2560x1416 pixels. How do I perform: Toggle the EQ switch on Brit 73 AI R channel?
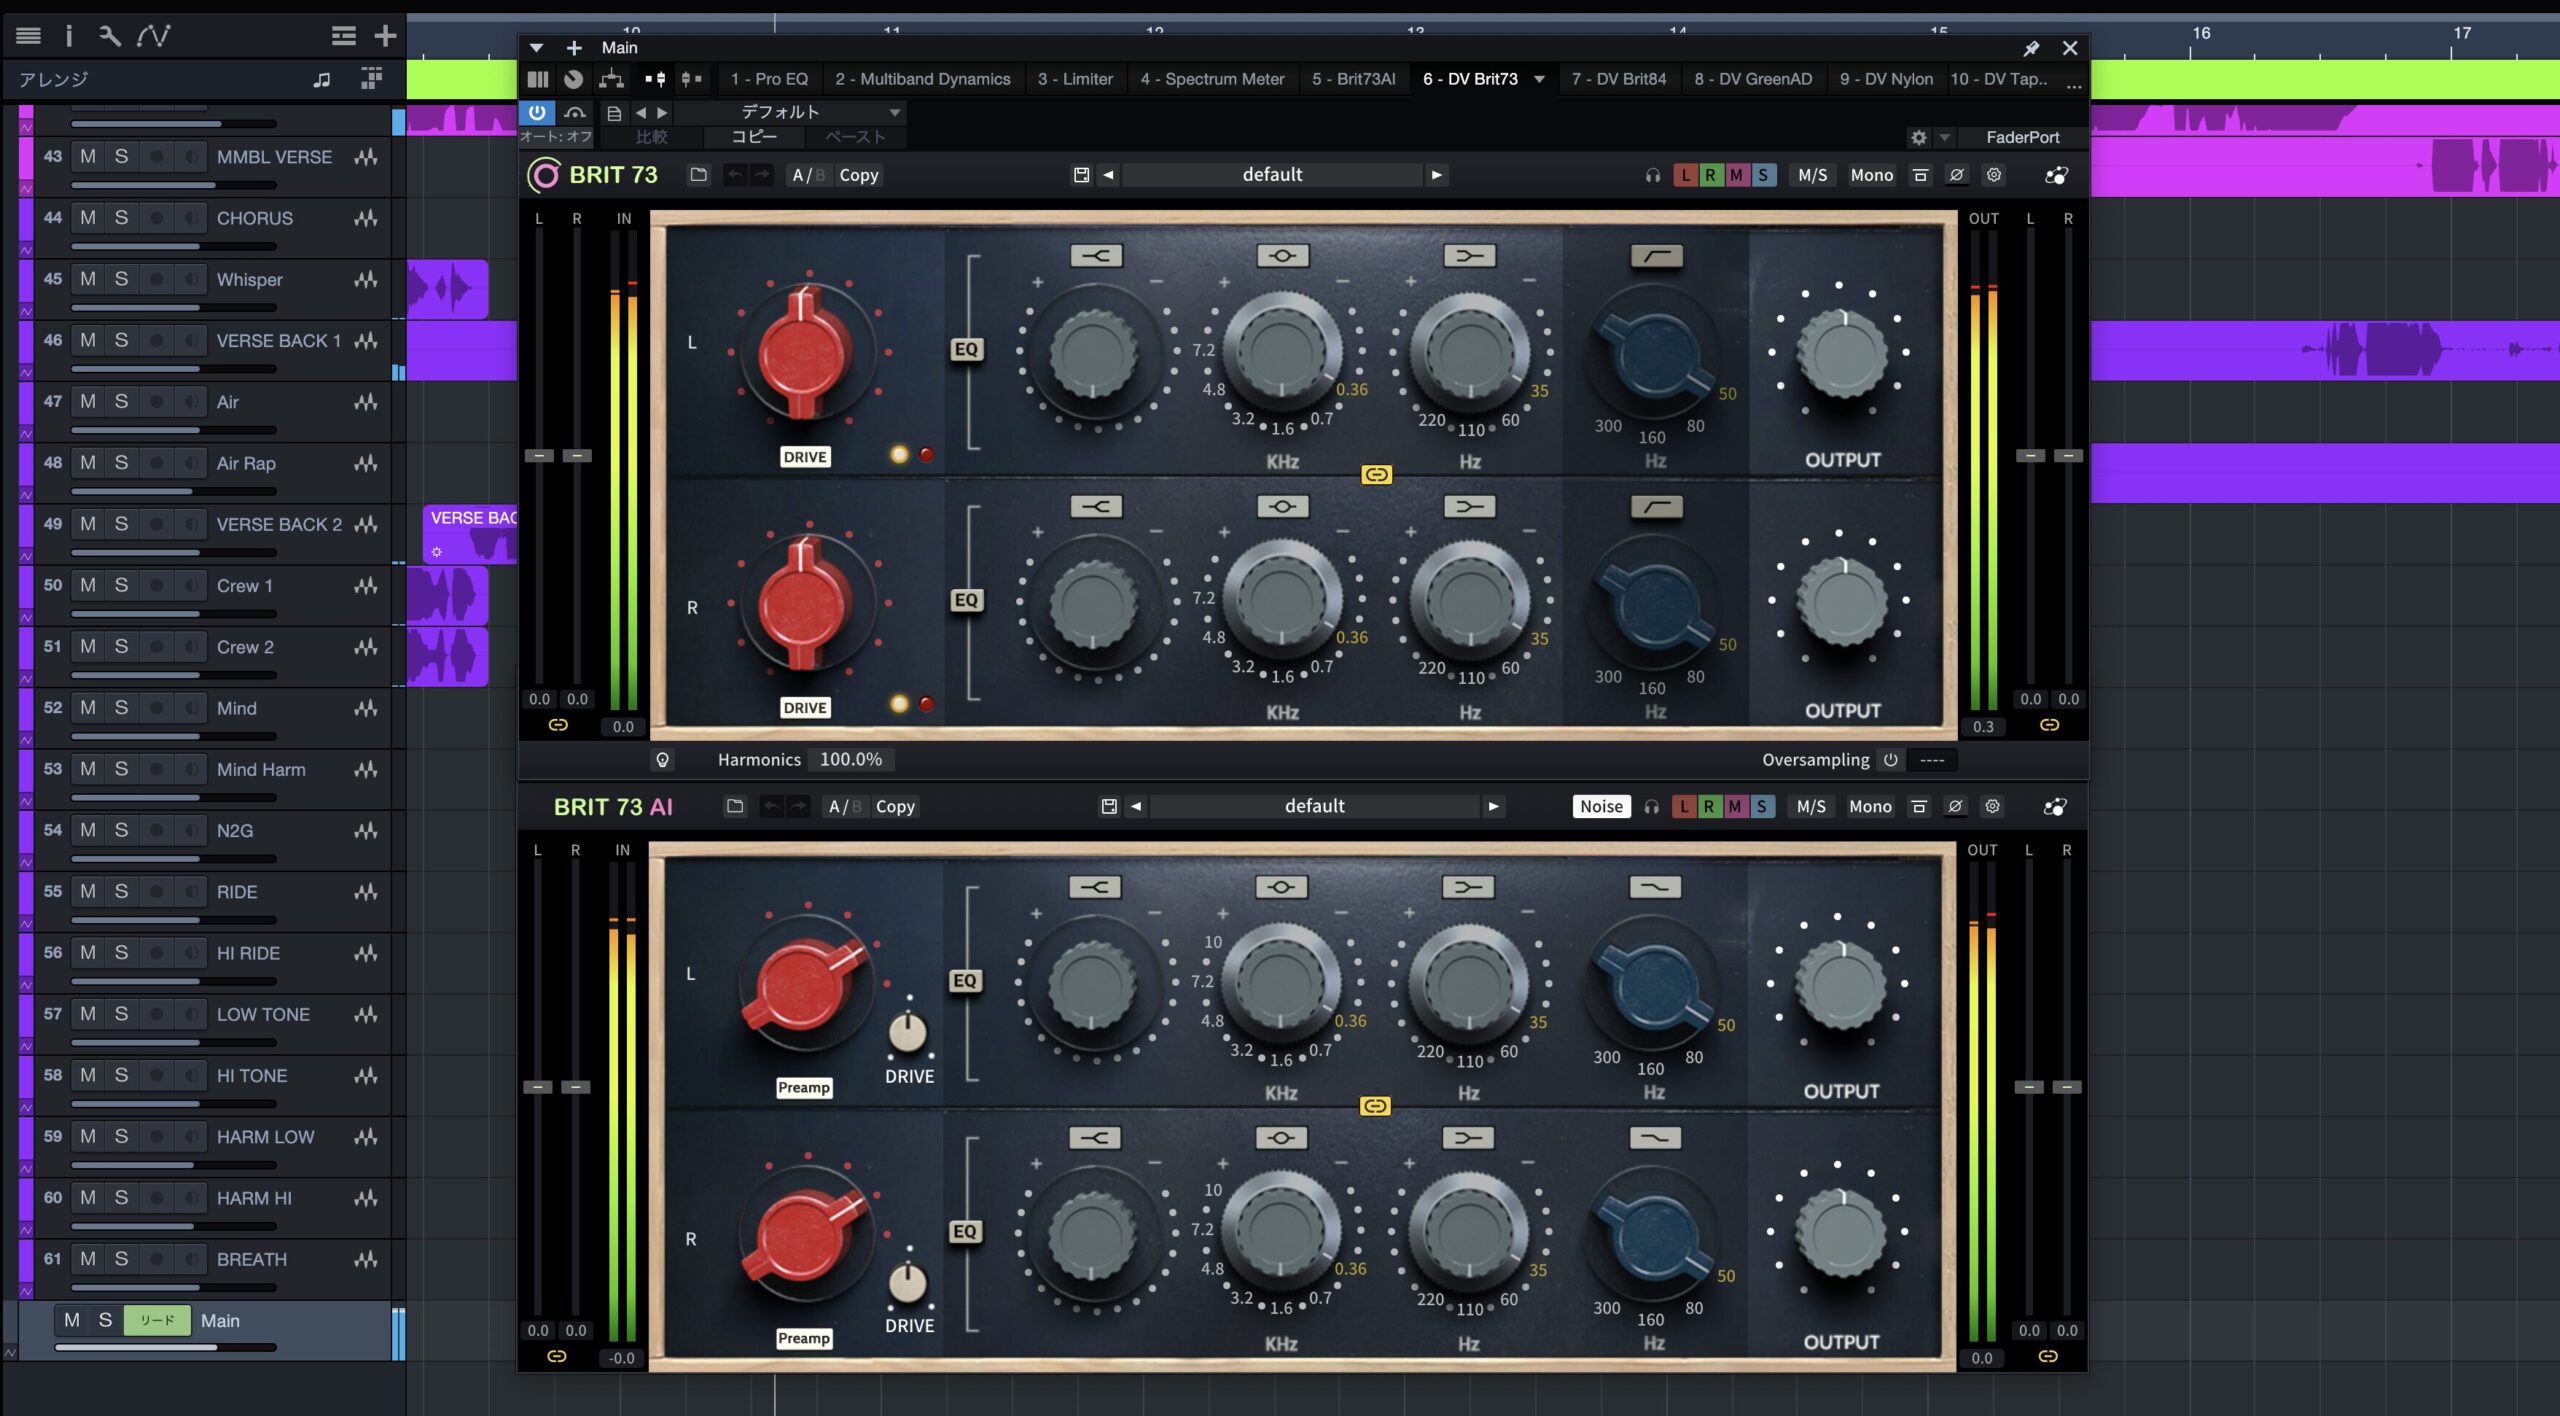pyautogui.click(x=965, y=1232)
